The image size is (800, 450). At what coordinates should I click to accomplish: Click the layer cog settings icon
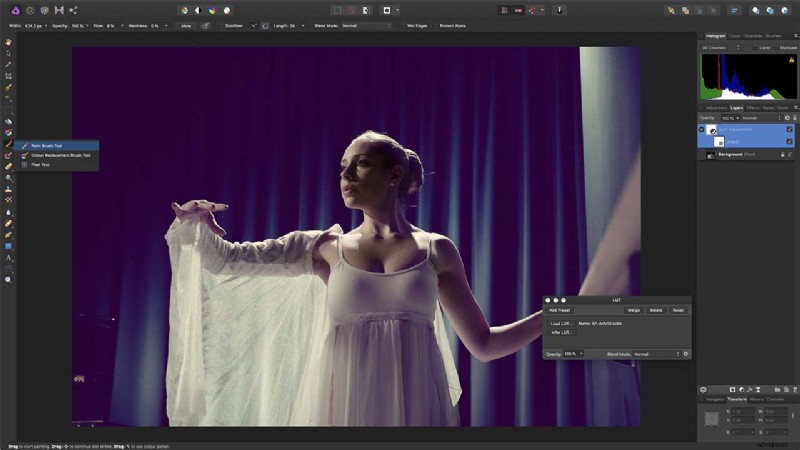[787, 118]
